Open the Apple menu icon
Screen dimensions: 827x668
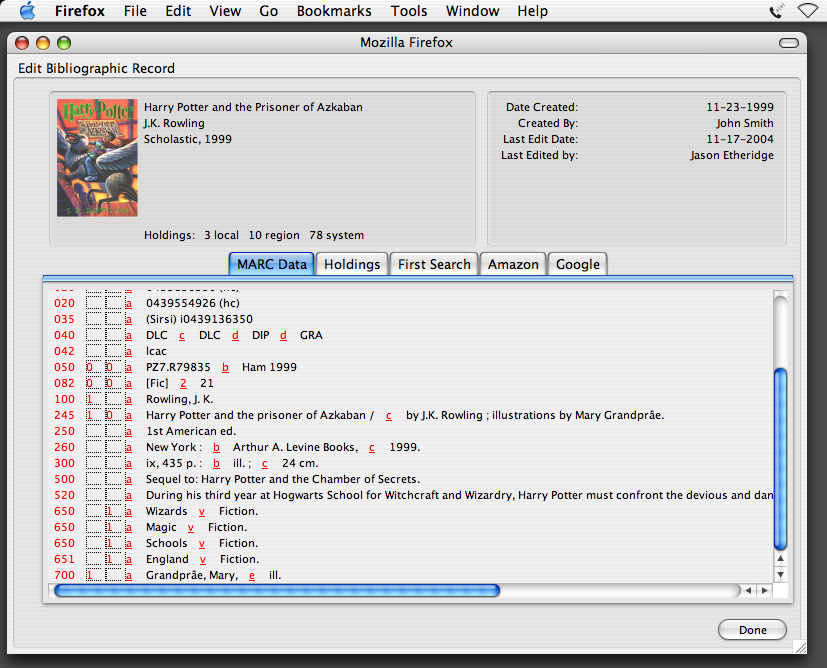(27, 11)
